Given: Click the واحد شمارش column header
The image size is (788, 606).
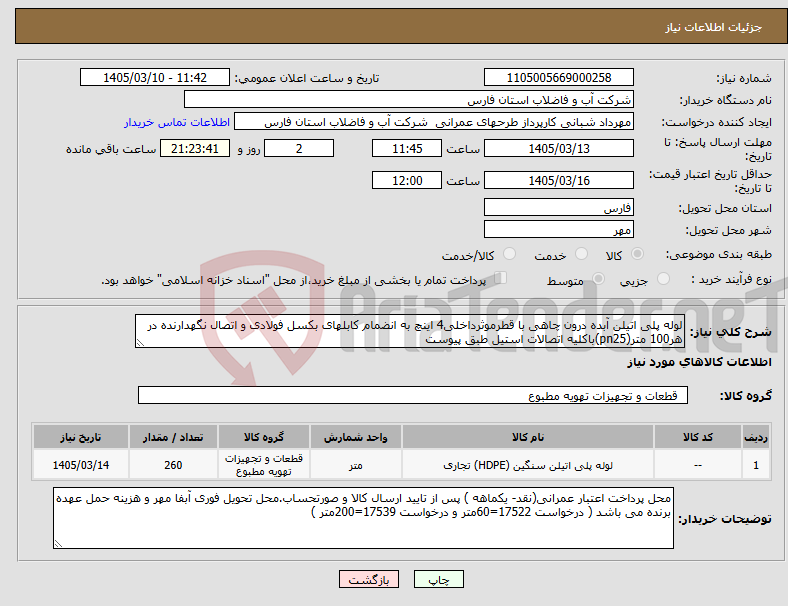Looking at the screenshot, I should coord(355,437).
